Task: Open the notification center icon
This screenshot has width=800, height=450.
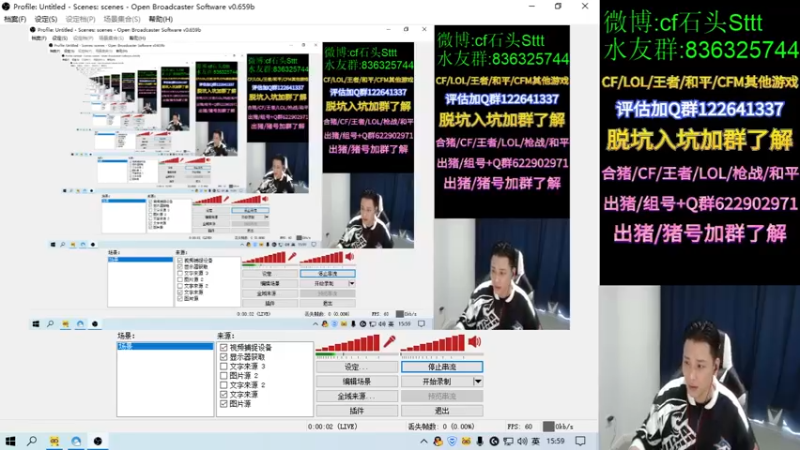Action: [x=581, y=441]
